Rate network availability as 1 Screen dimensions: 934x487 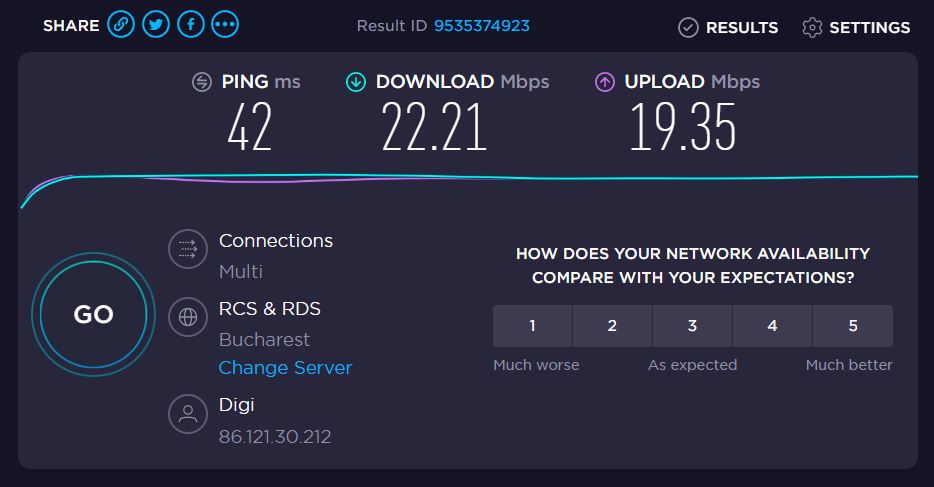[533, 326]
